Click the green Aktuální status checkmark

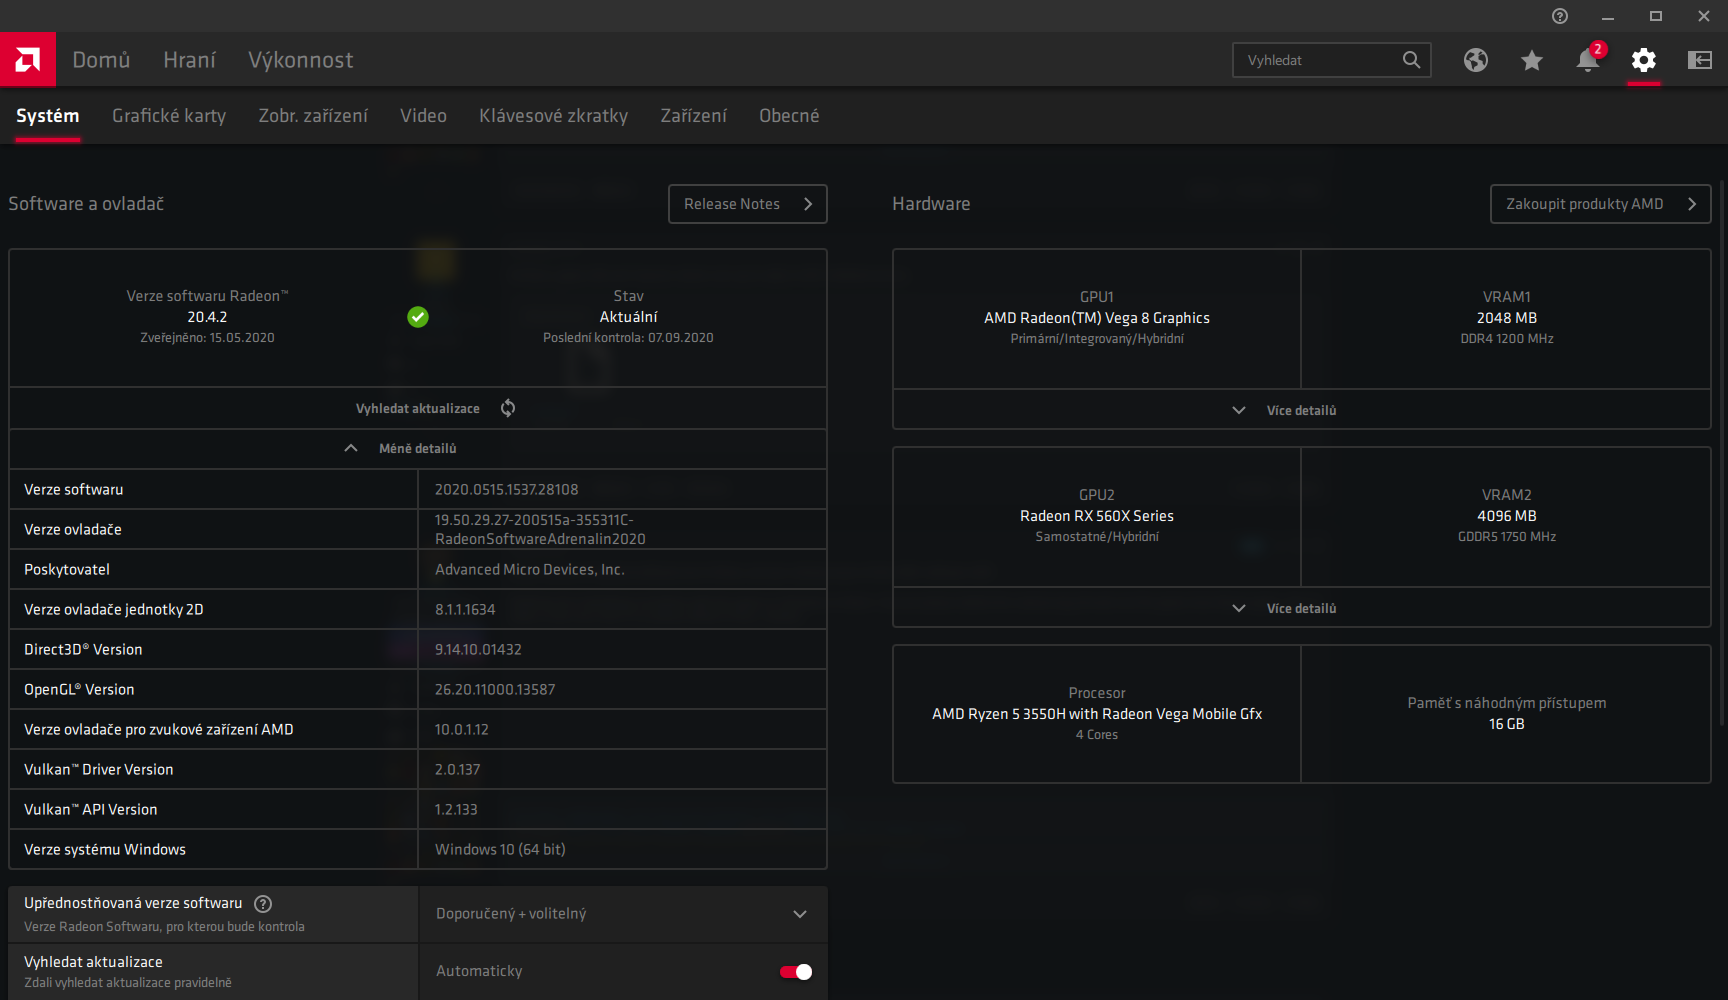(418, 317)
